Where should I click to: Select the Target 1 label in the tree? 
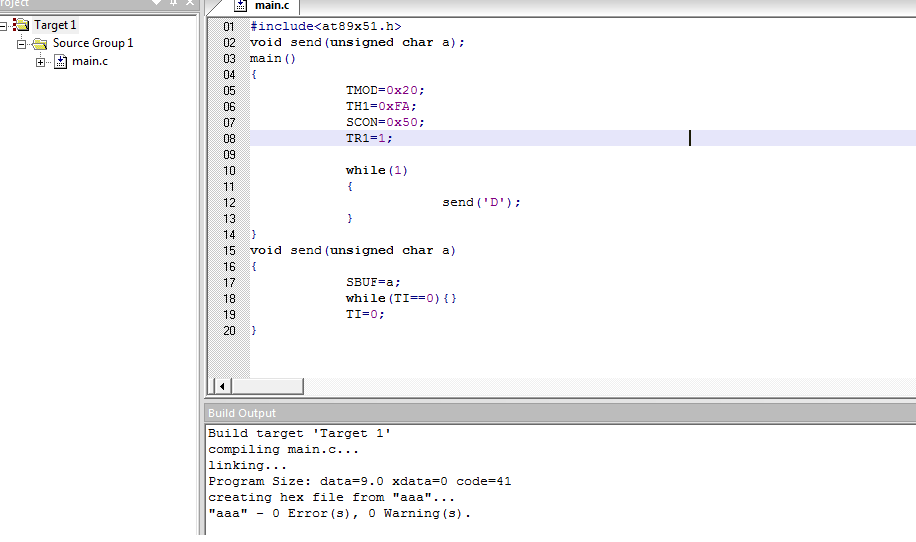(x=55, y=25)
